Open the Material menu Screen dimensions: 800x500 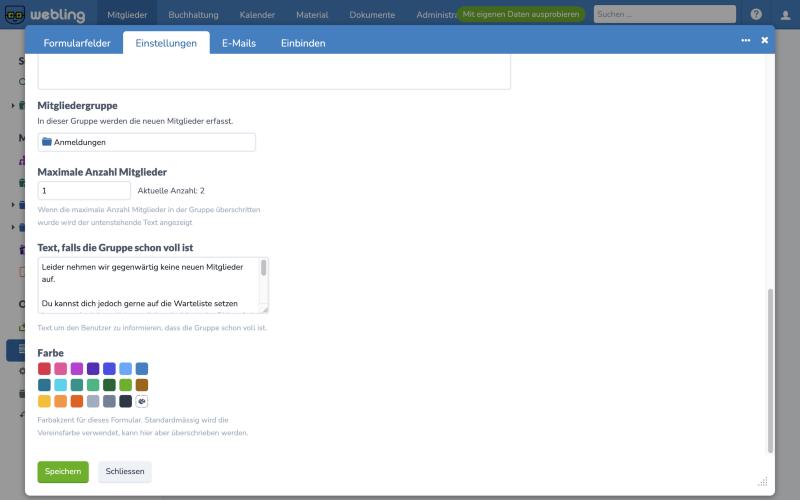(x=312, y=15)
